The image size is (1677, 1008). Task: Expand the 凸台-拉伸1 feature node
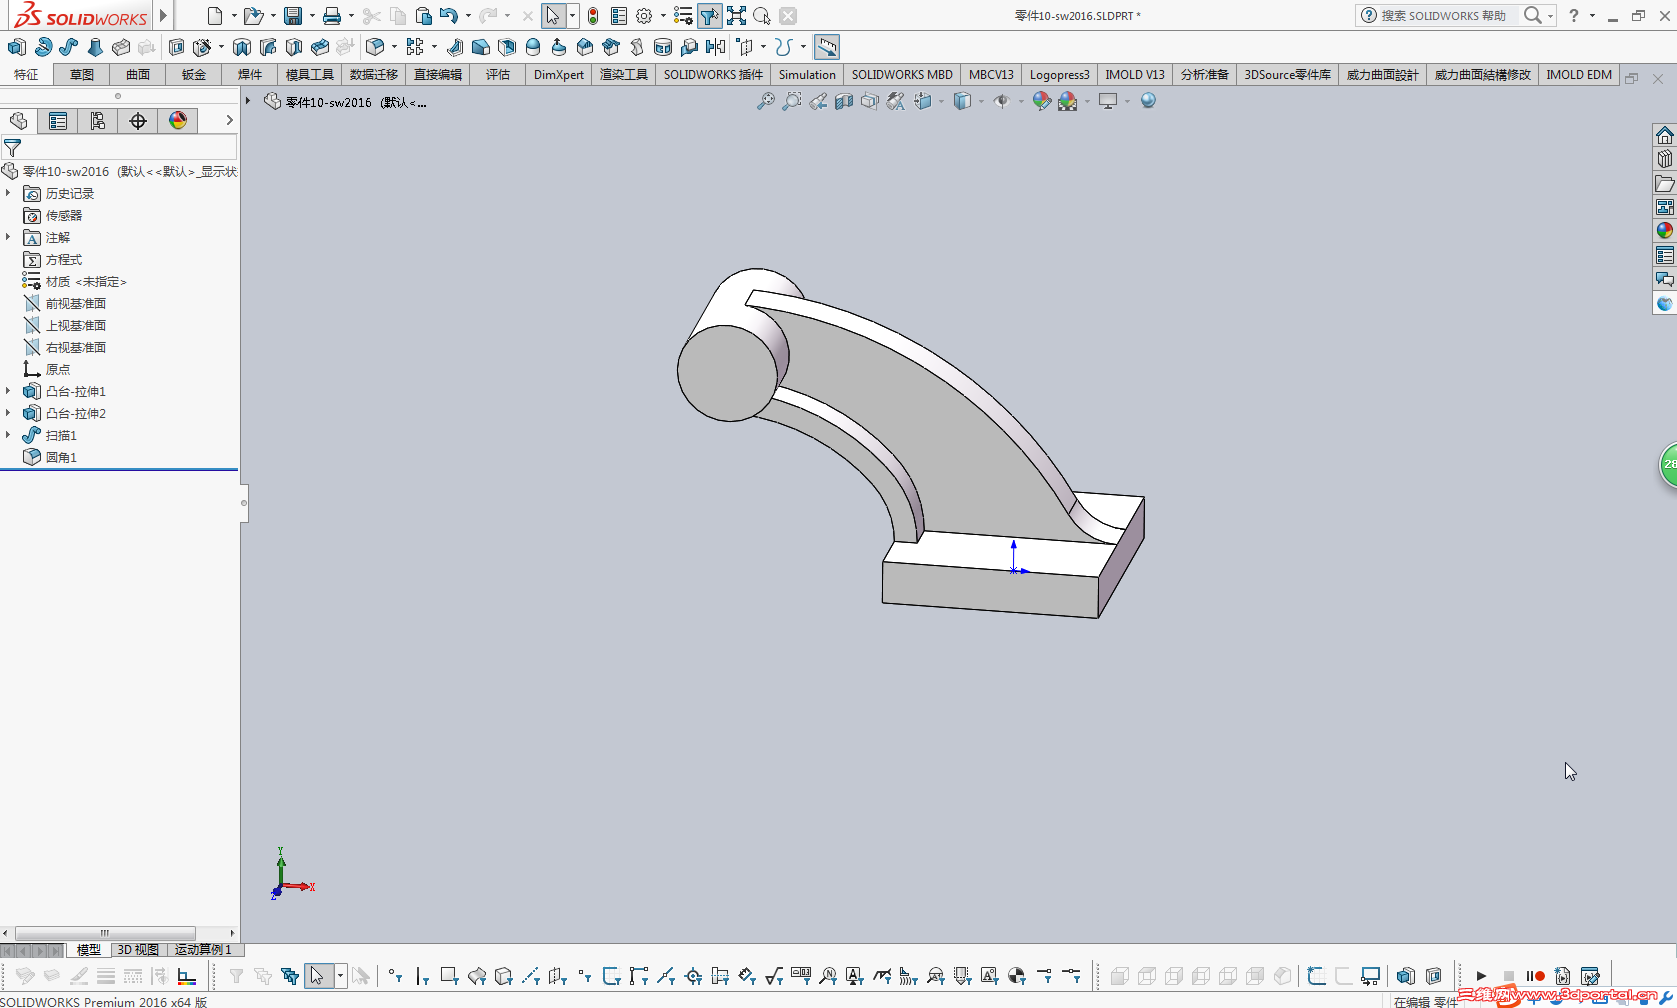(x=8, y=391)
